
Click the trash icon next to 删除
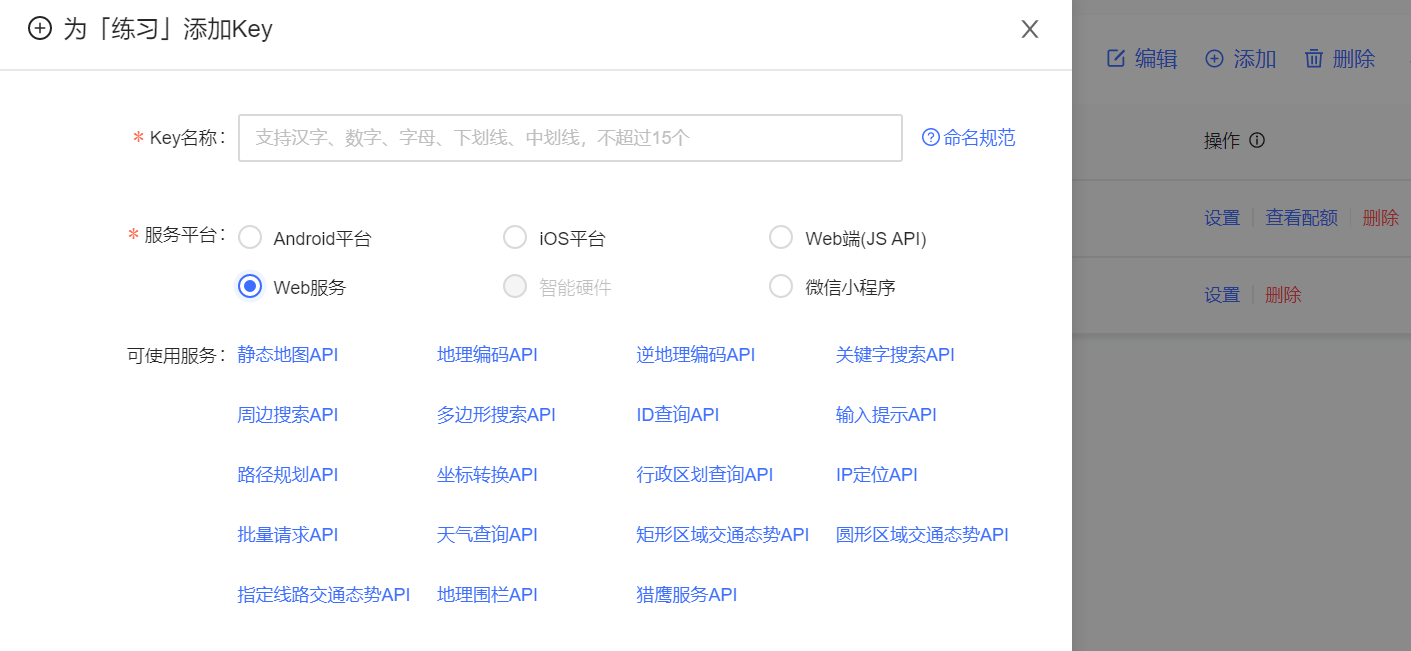click(1314, 58)
